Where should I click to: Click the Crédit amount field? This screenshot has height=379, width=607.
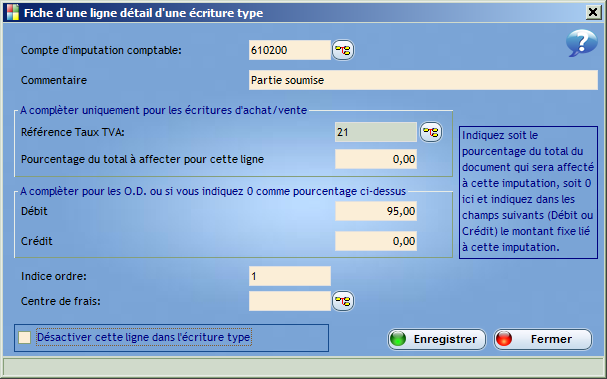[376, 241]
